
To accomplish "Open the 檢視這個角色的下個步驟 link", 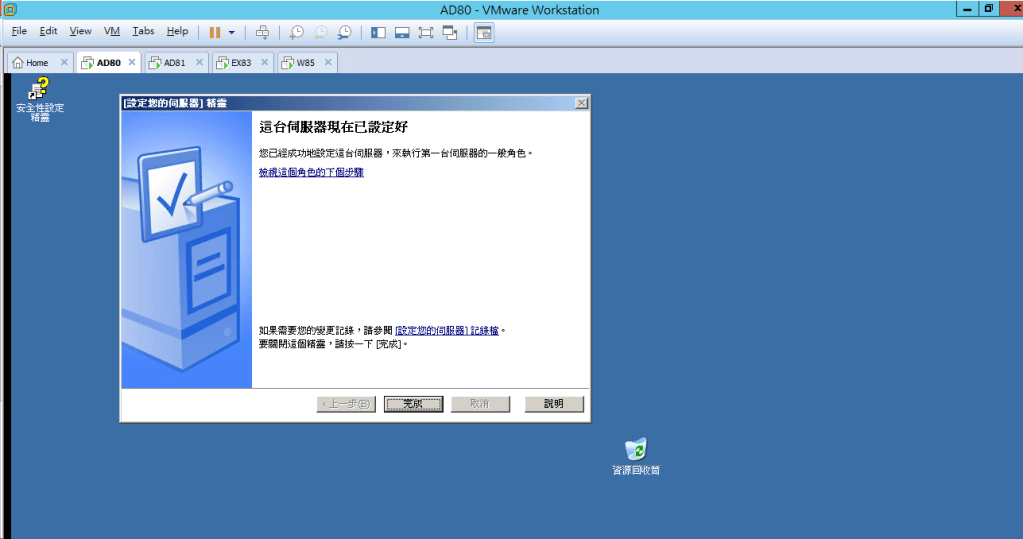I will point(311,173).
